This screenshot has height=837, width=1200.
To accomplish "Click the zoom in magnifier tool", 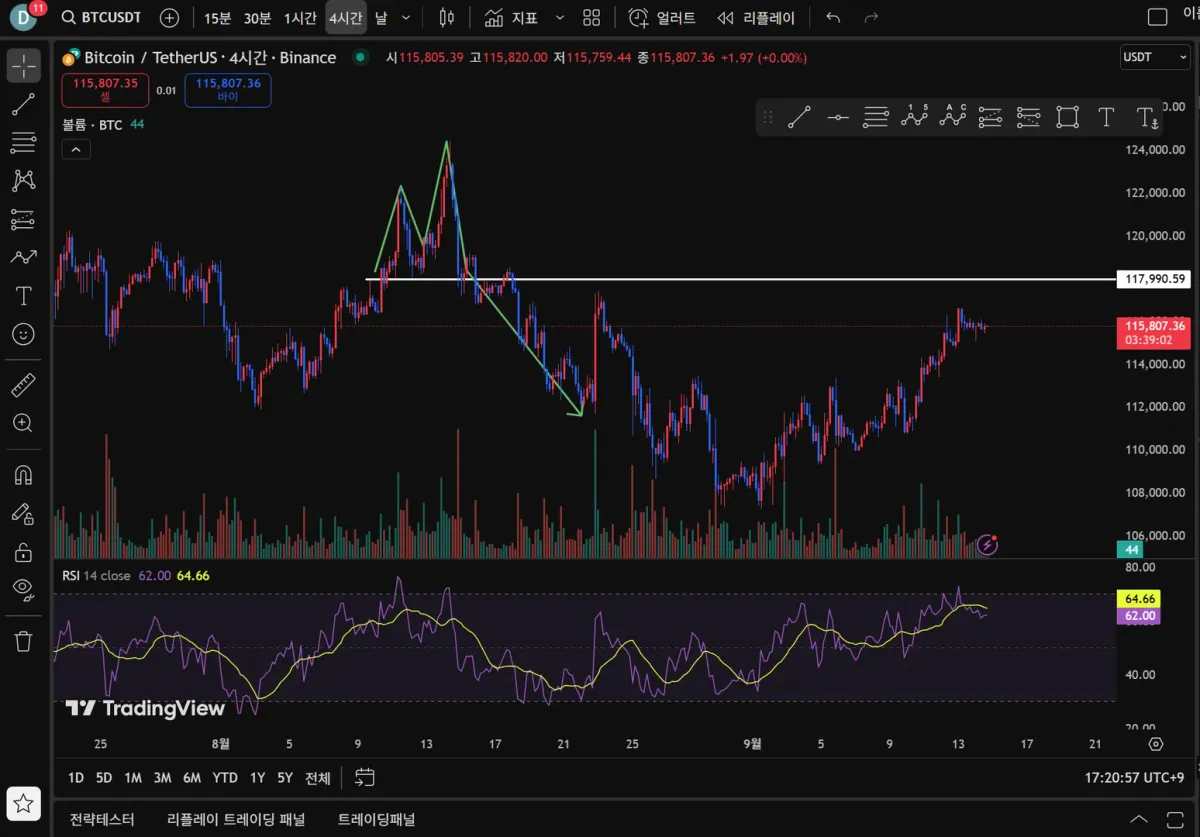I will pos(23,423).
